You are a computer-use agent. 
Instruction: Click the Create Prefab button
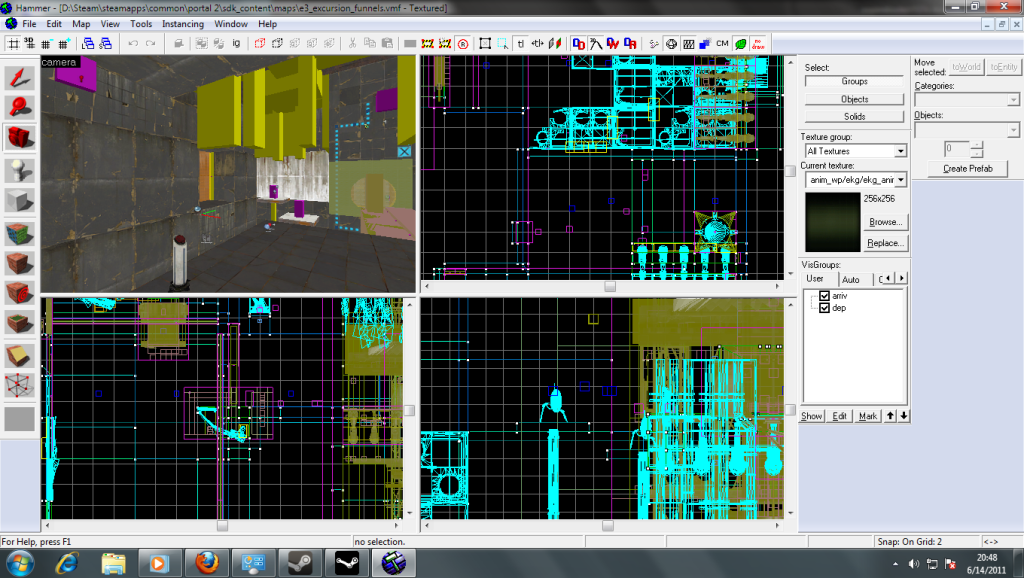tap(967, 169)
